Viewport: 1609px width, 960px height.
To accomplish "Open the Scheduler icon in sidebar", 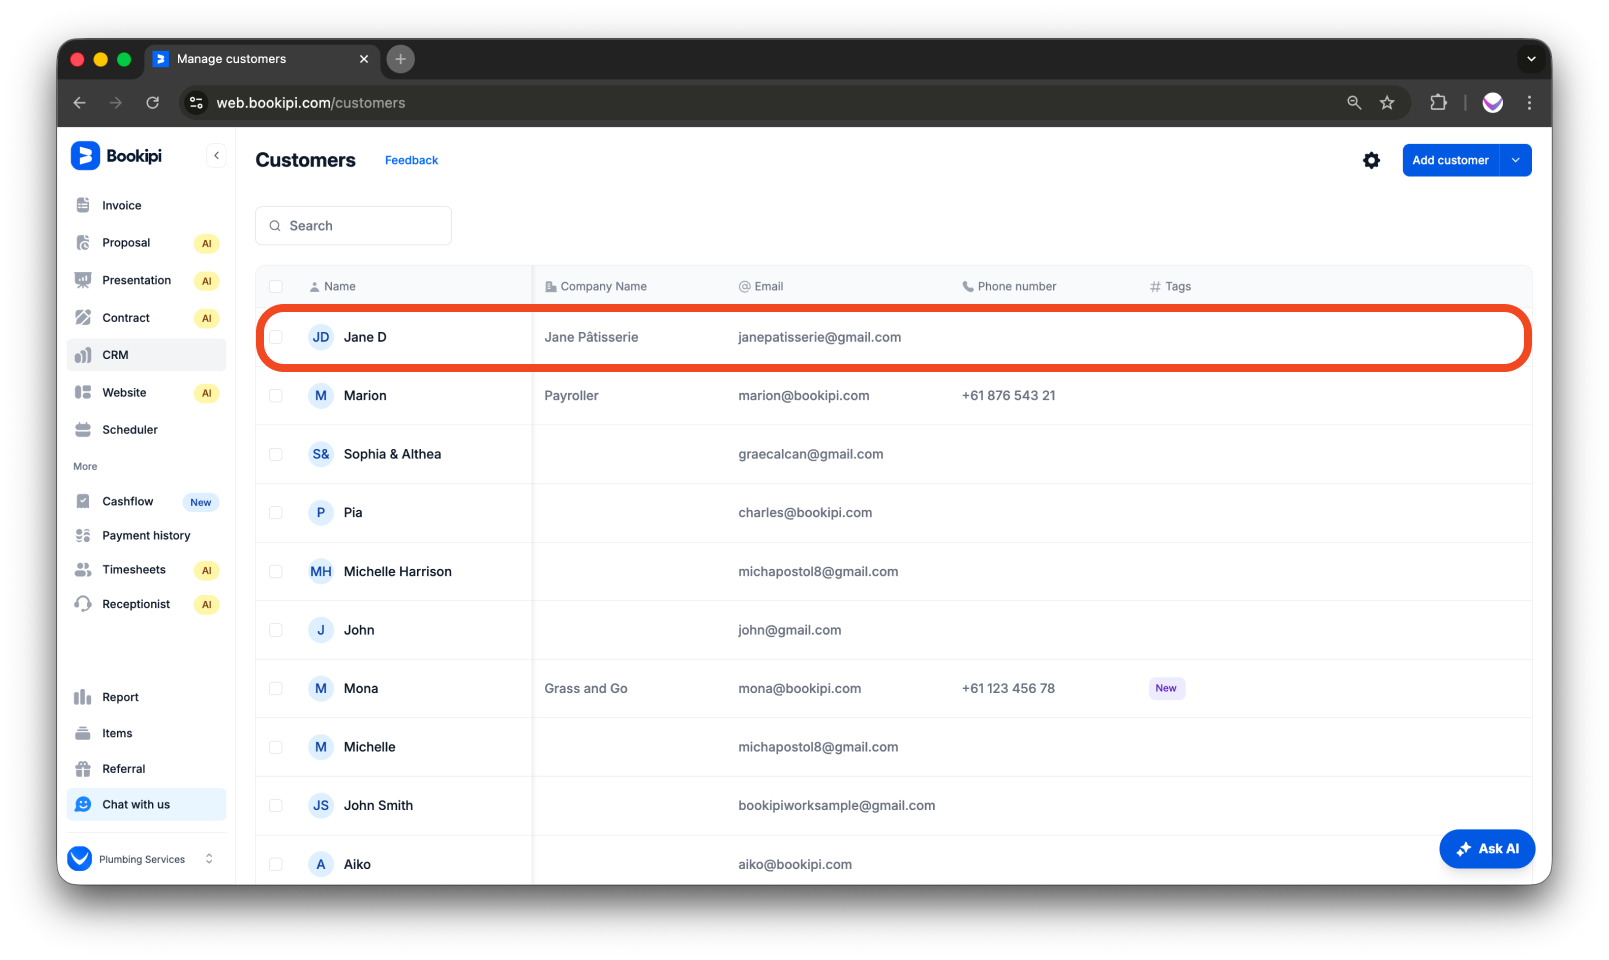I will 84,429.
